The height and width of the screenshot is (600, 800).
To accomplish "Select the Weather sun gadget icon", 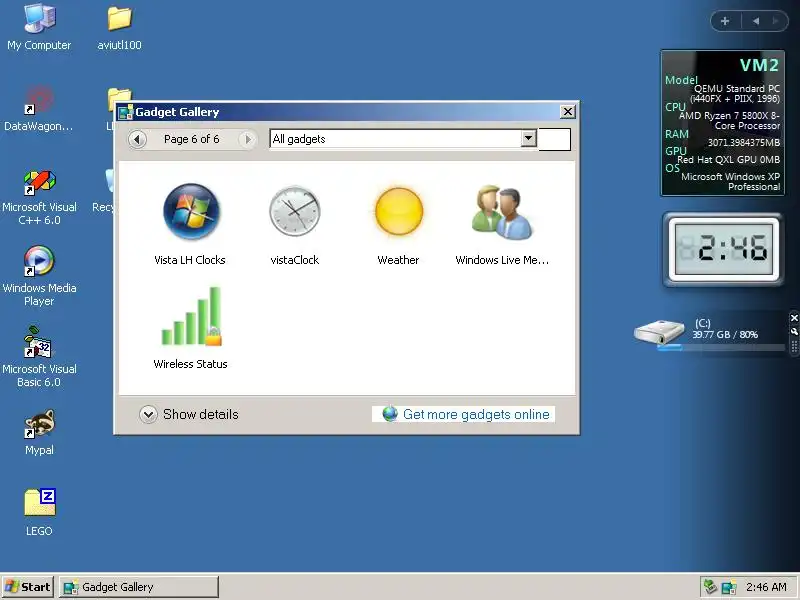I will 399,211.
